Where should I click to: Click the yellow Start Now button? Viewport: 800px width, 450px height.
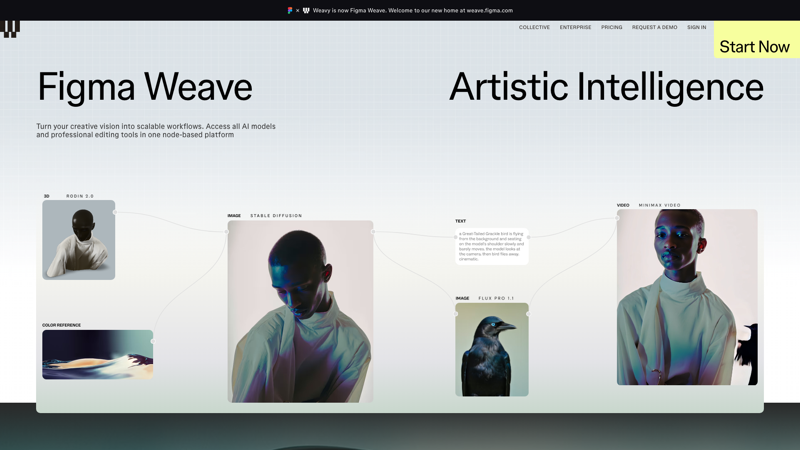coord(757,40)
